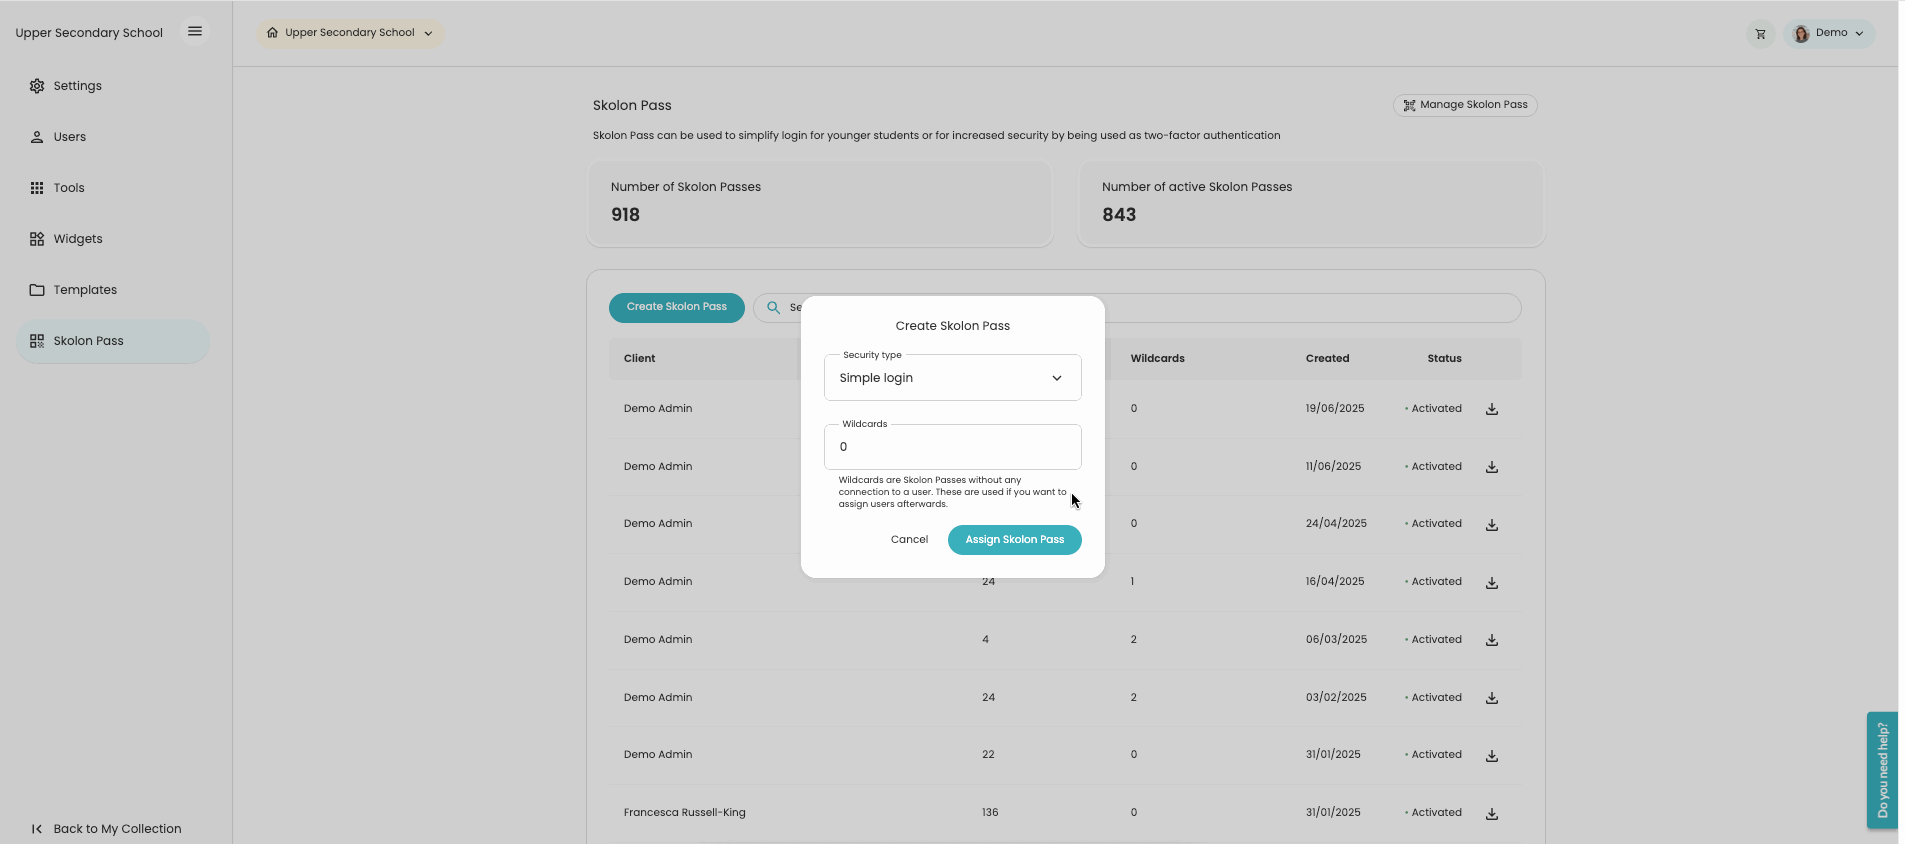Click the search magnifier icon
The width and height of the screenshot is (1905, 844).
[x=773, y=308]
